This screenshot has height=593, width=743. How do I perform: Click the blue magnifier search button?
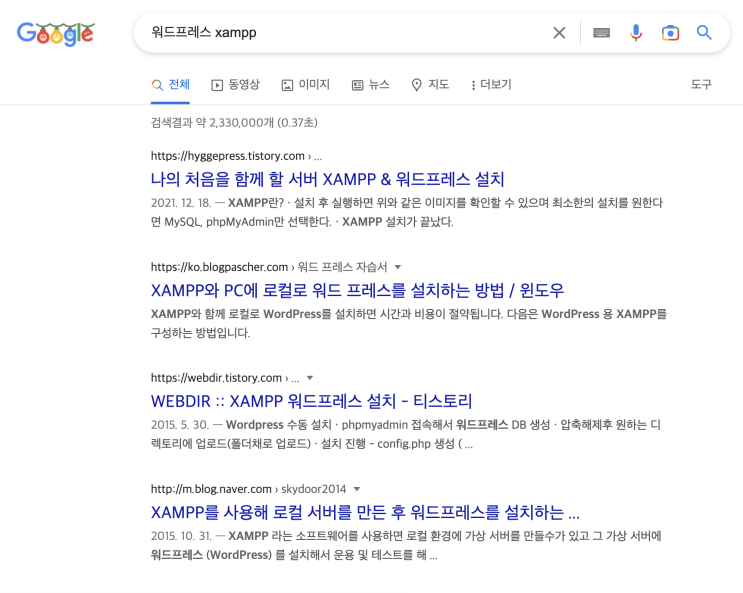pyautogui.click(x=704, y=33)
